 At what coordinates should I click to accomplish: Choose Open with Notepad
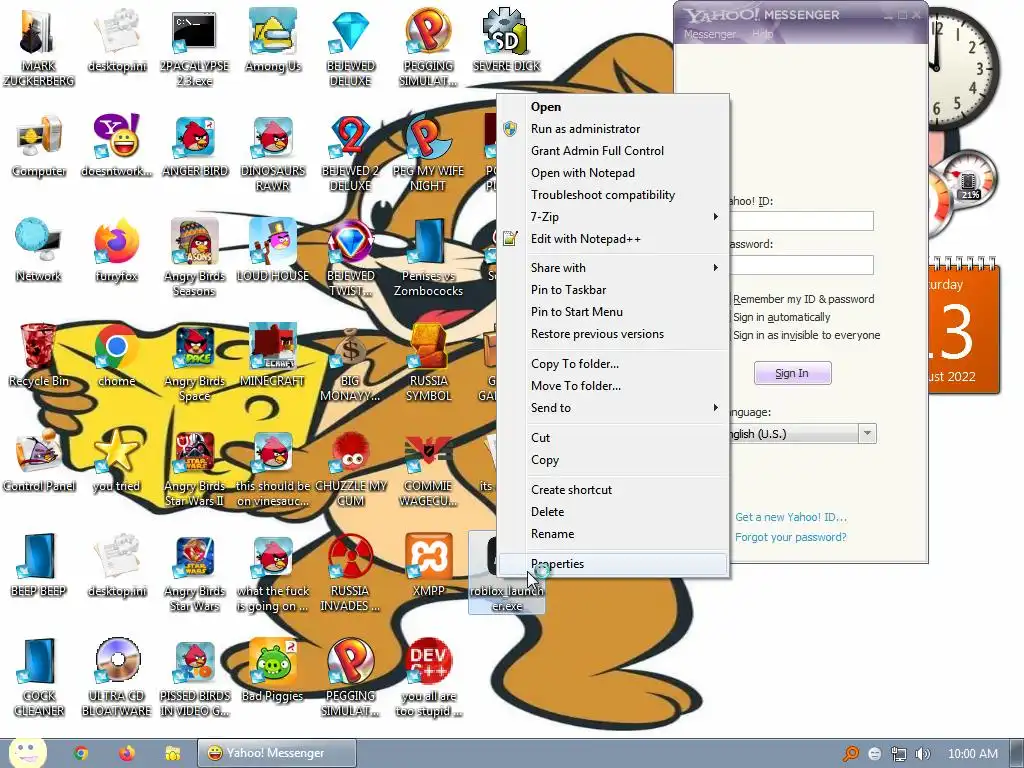click(x=613, y=173)
